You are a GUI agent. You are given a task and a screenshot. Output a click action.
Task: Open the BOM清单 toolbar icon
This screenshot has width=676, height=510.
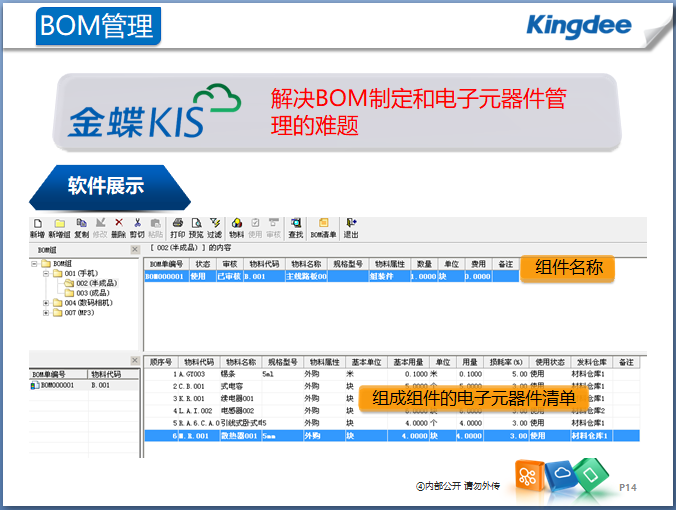(323, 227)
